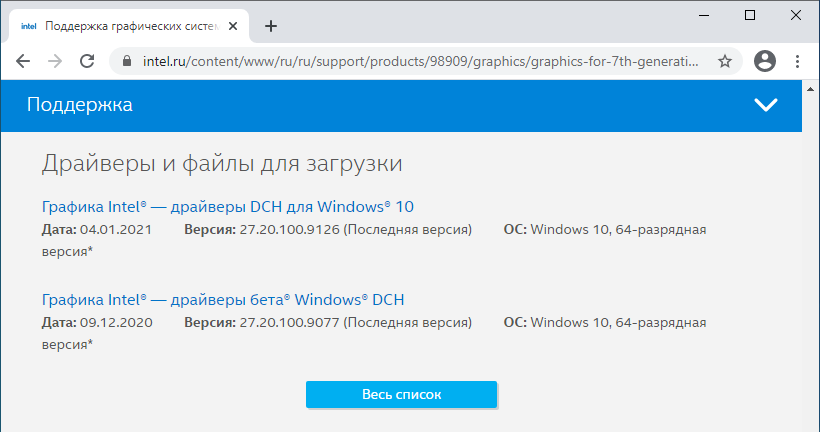Click the browser back arrow
Image resolution: width=820 pixels, height=432 pixels.
click(x=23, y=61)
